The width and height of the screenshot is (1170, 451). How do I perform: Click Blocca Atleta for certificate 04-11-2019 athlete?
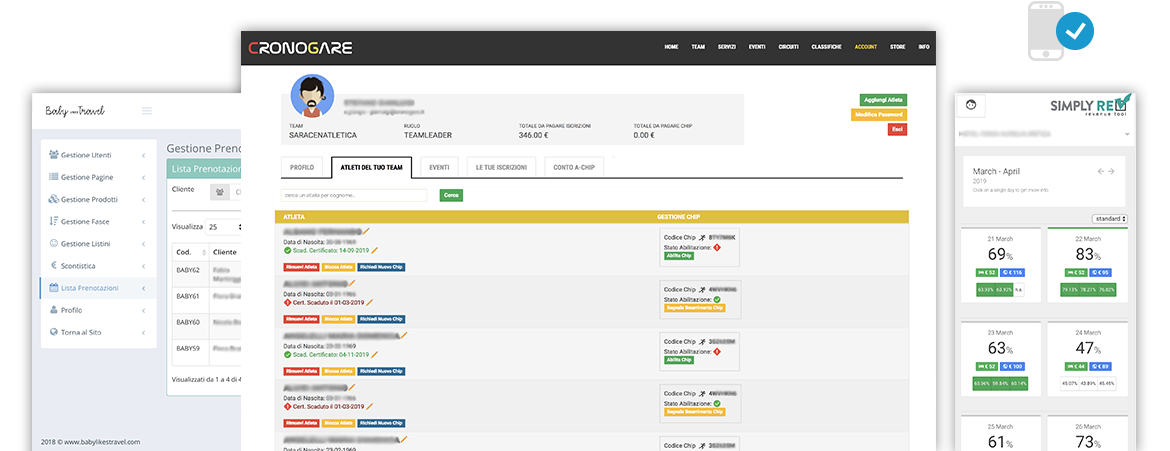click(338, 371)
